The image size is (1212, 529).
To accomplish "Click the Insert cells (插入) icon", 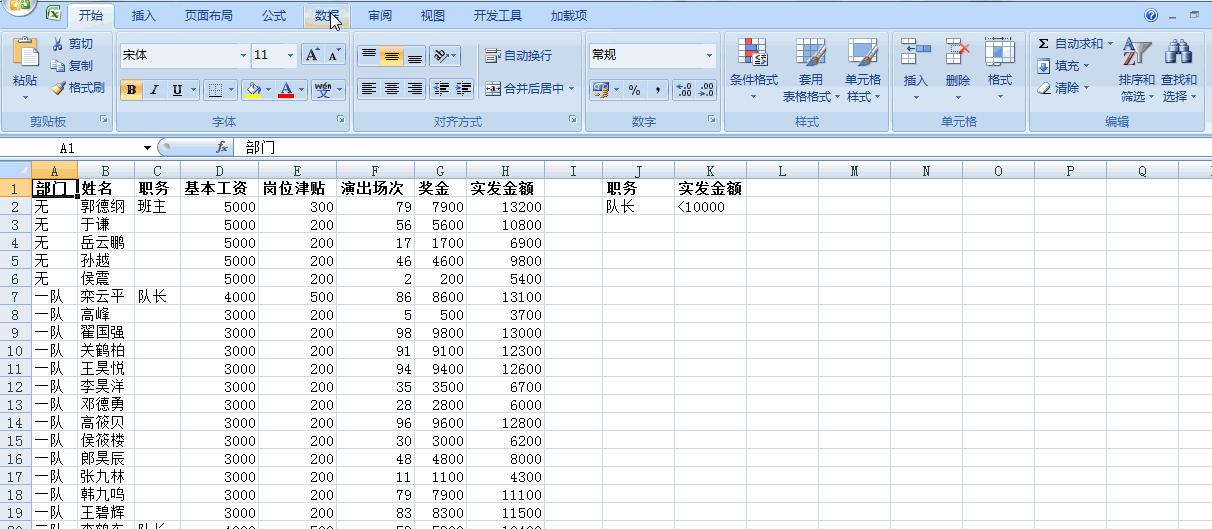I will tap(916, 52).
